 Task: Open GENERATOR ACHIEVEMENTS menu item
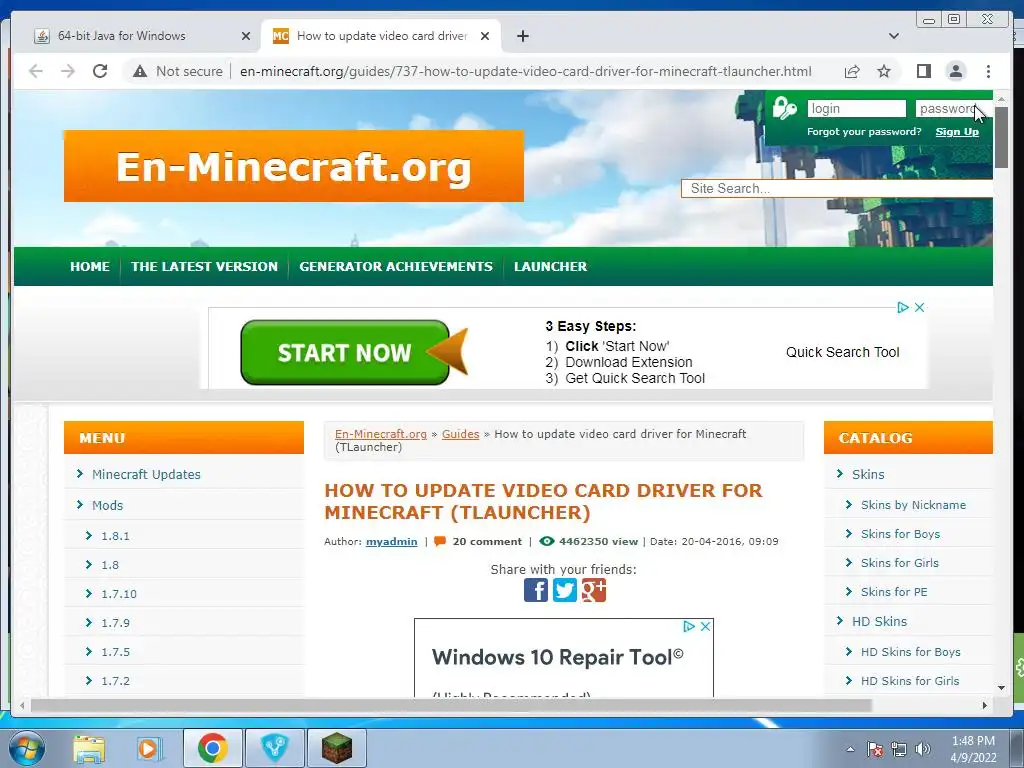pyautogui.click(x=396, y=266)
